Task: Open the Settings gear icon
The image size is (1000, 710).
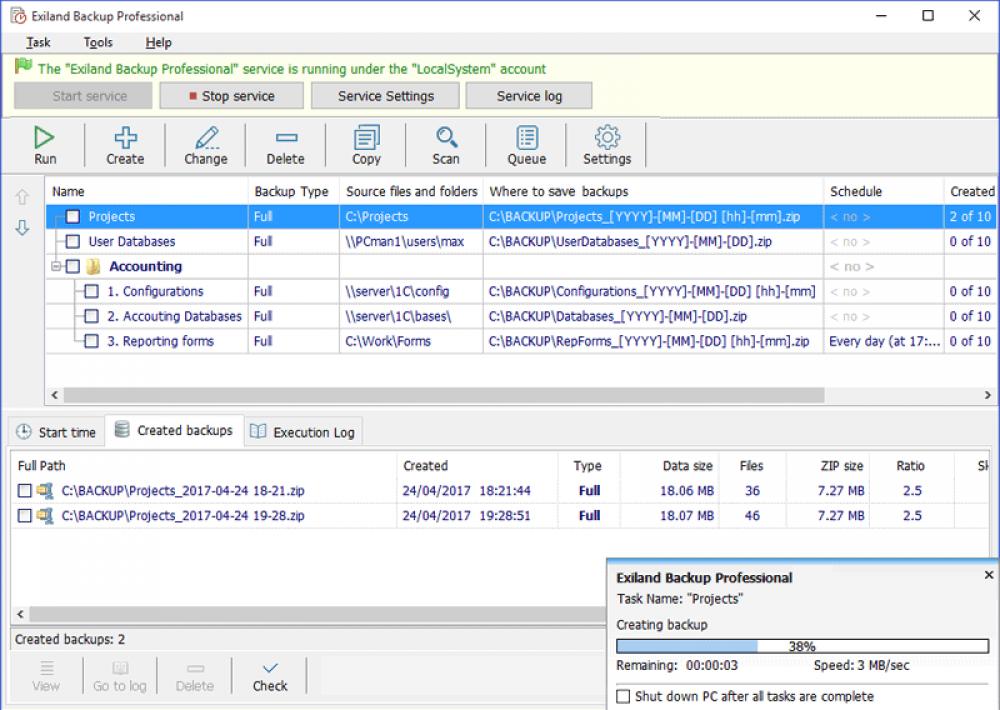Action: [607, 144]
